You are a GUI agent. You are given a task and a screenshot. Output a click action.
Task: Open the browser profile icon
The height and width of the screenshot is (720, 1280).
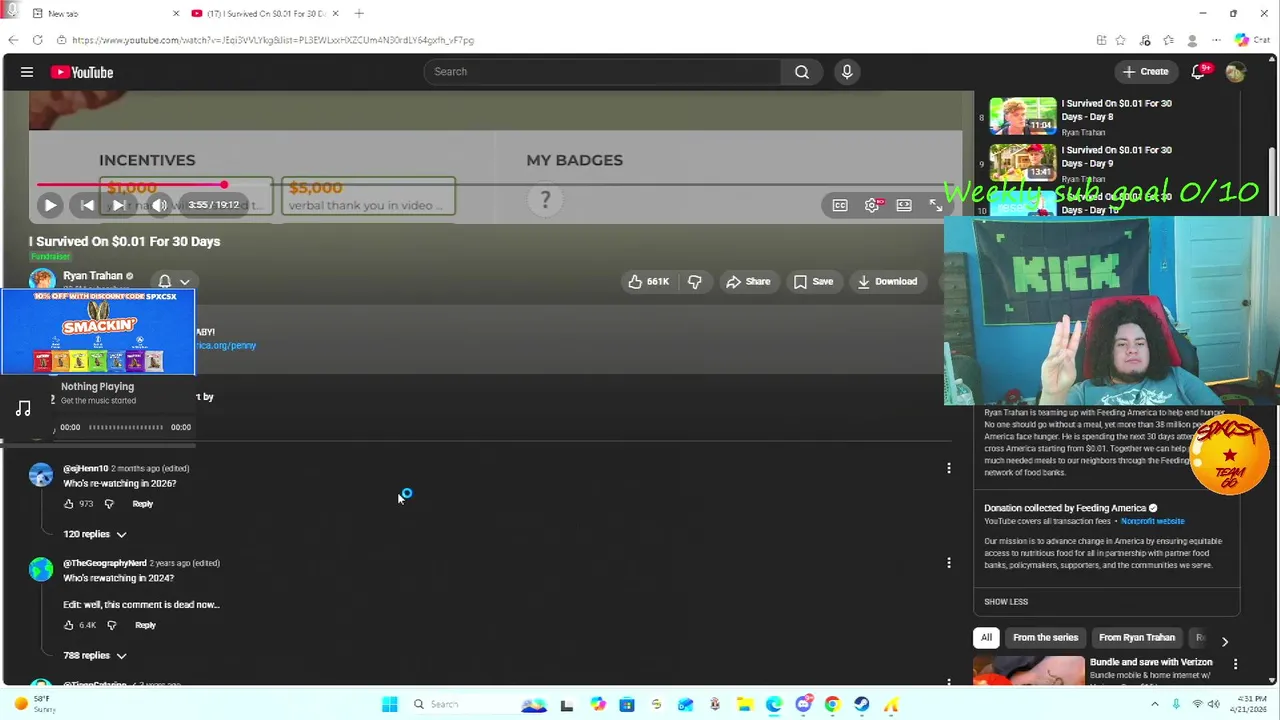pyautogui.click(x=1192, y=40)
